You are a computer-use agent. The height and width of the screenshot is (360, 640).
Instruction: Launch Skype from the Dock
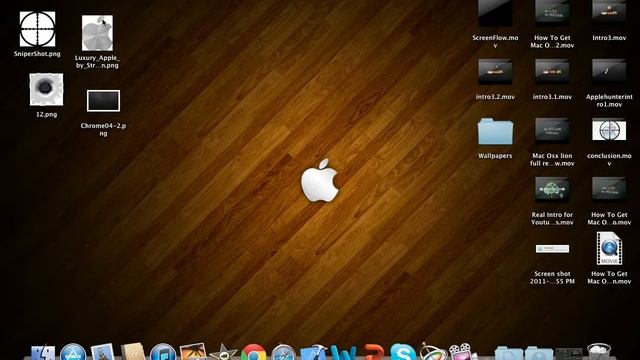(403, 352)
